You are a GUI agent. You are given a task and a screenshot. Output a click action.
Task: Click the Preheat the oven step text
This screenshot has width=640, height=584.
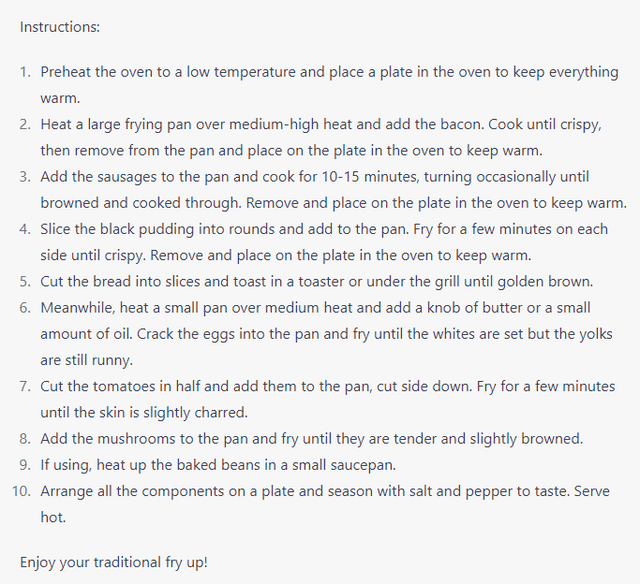tap(329, 85)
